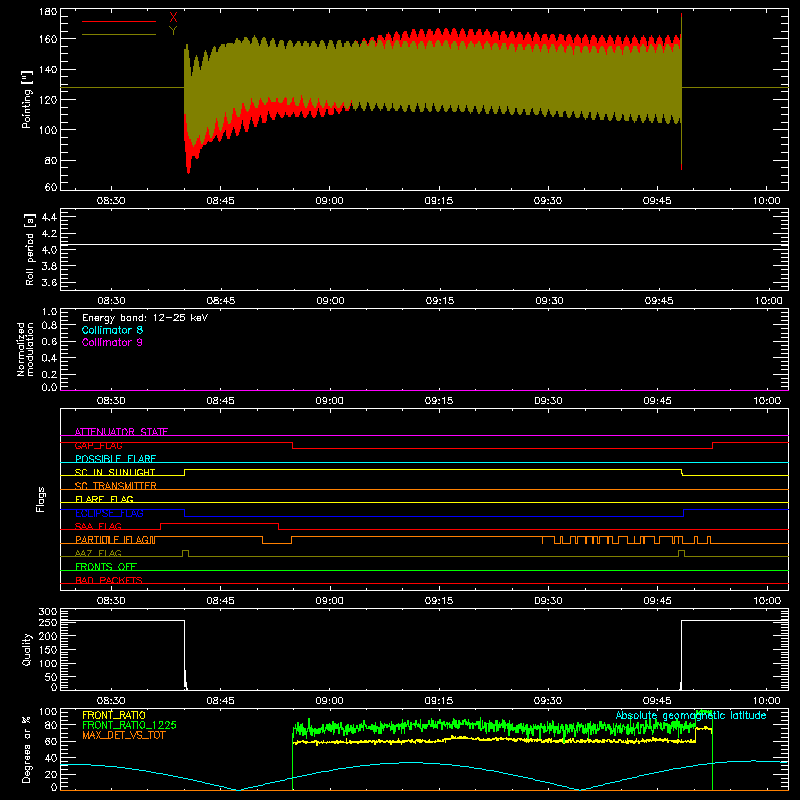
Task: Click the green FRONT_RATIO_1225 legend entry
Action: 129,725
